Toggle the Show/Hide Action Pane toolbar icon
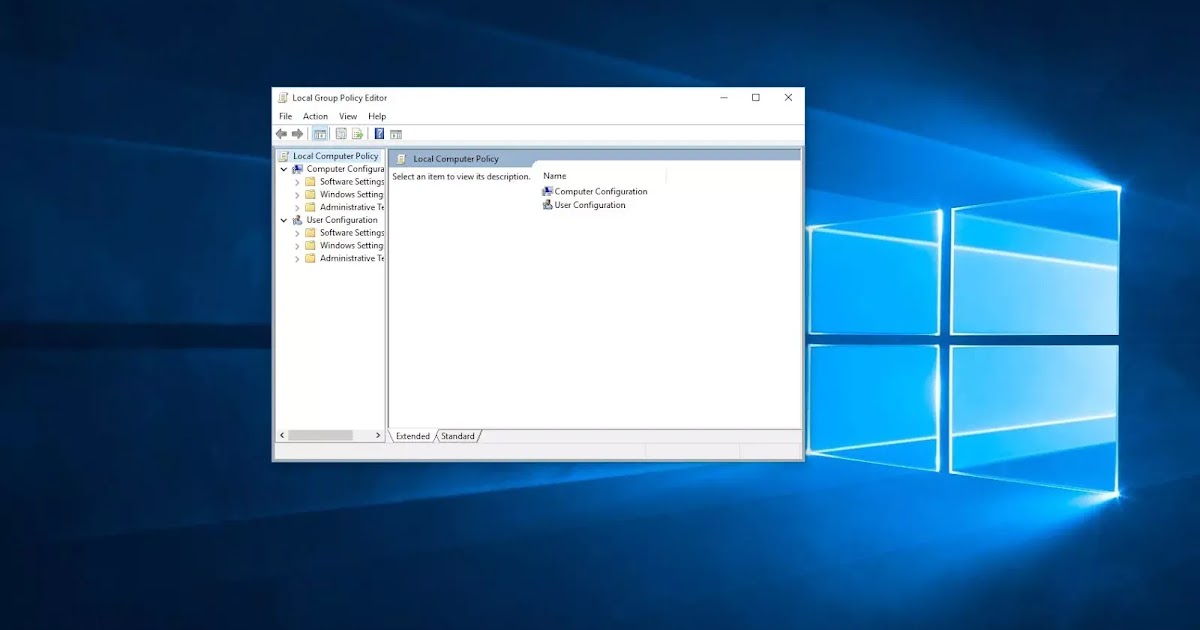Image resolution: width=1200 pixels, height=630 pixels. [396, 134]
